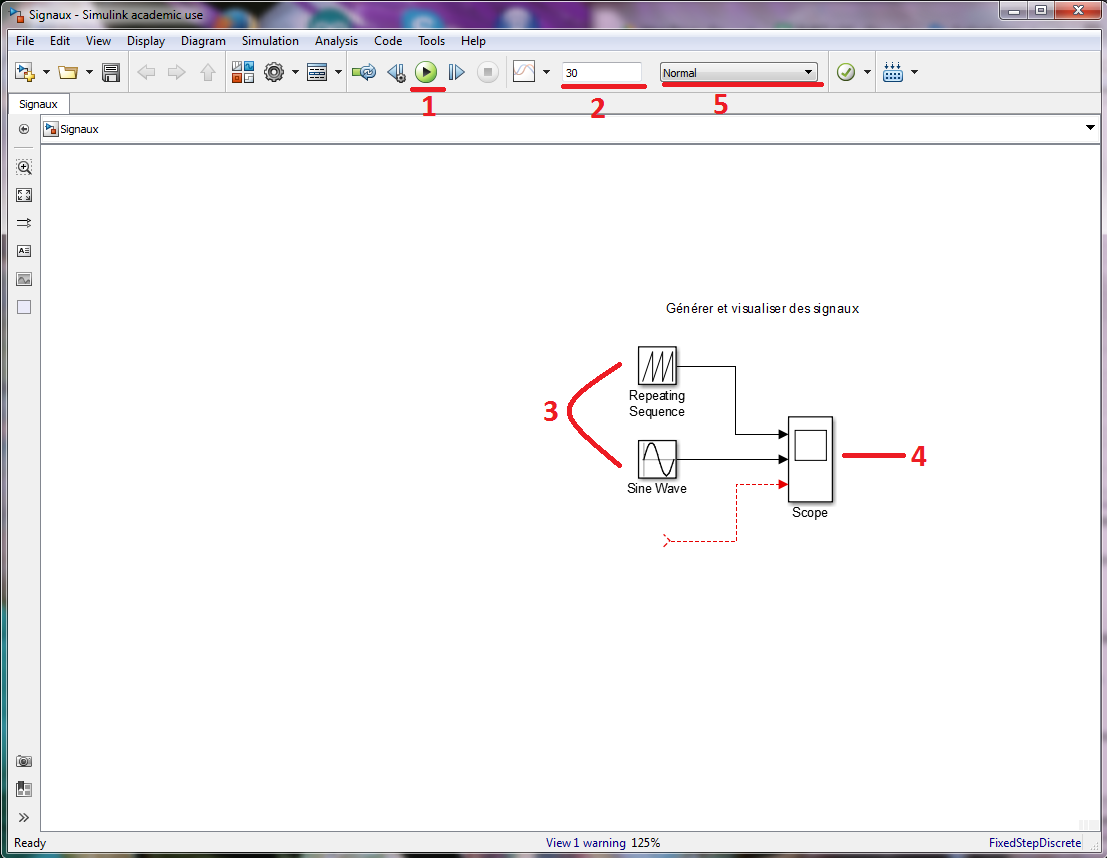Select the Signaux model tab

[x=38, y=104]
